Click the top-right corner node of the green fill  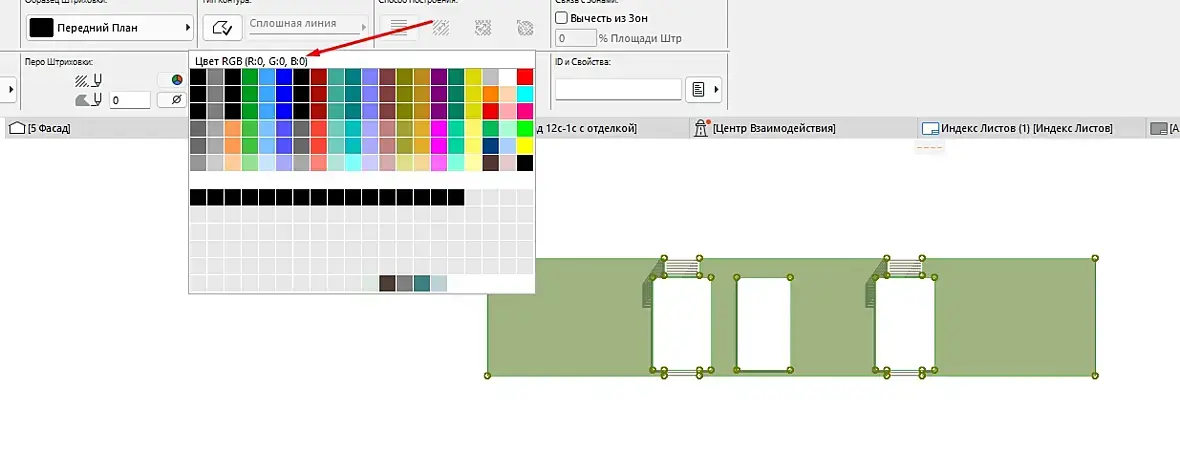pyautogui.click(x=1095, y=258)
